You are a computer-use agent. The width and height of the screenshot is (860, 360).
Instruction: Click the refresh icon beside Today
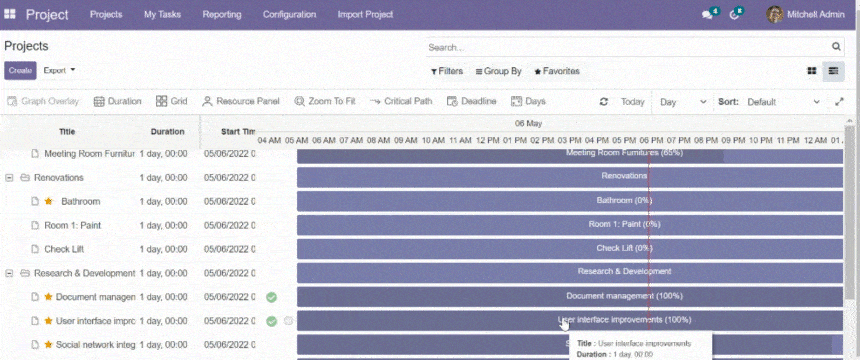click(x=604, y=102)
